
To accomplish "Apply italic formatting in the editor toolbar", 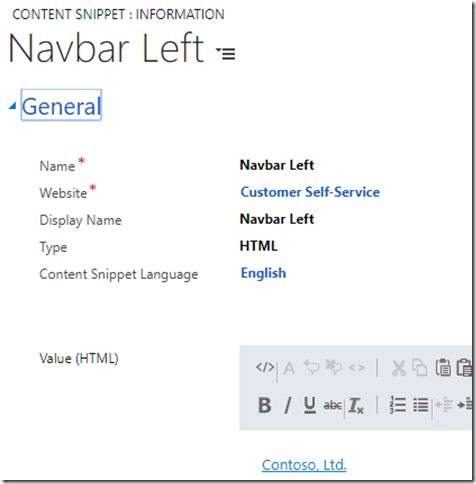I will coord(288,405).
